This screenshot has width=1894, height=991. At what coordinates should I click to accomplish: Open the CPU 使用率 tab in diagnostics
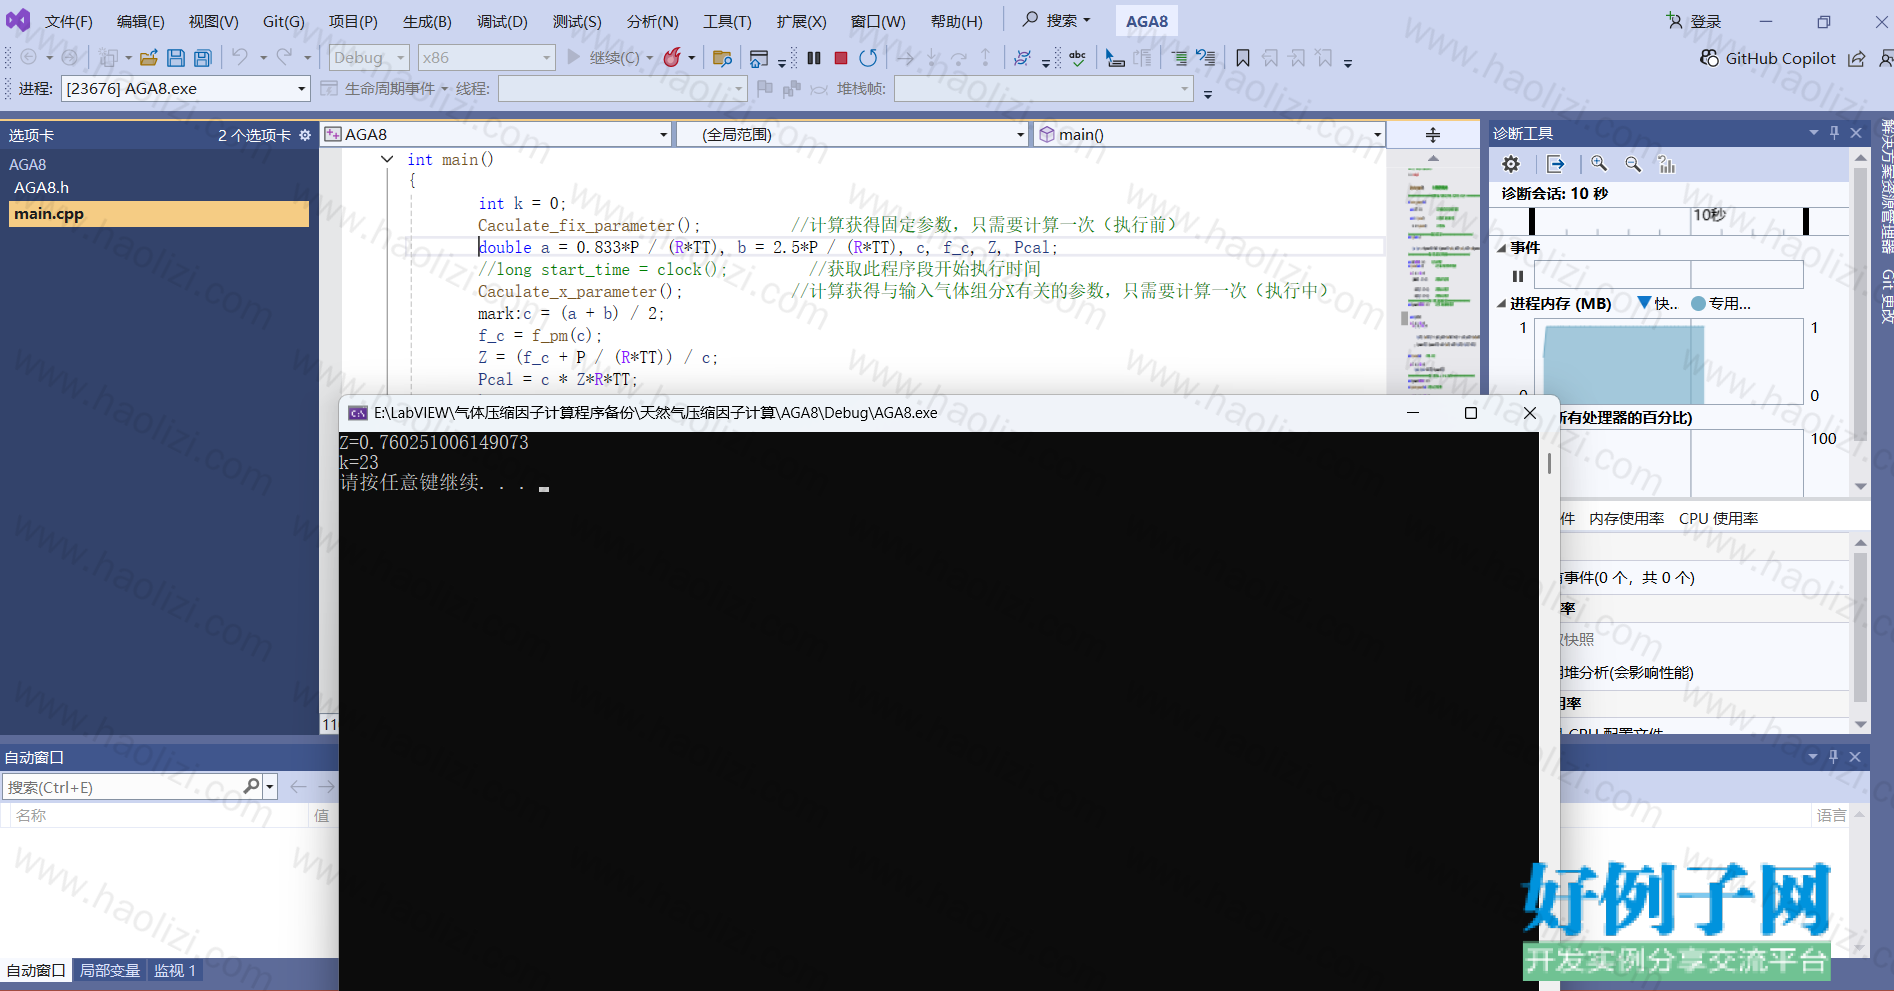pyautogui.click(x=1718, y=518)
